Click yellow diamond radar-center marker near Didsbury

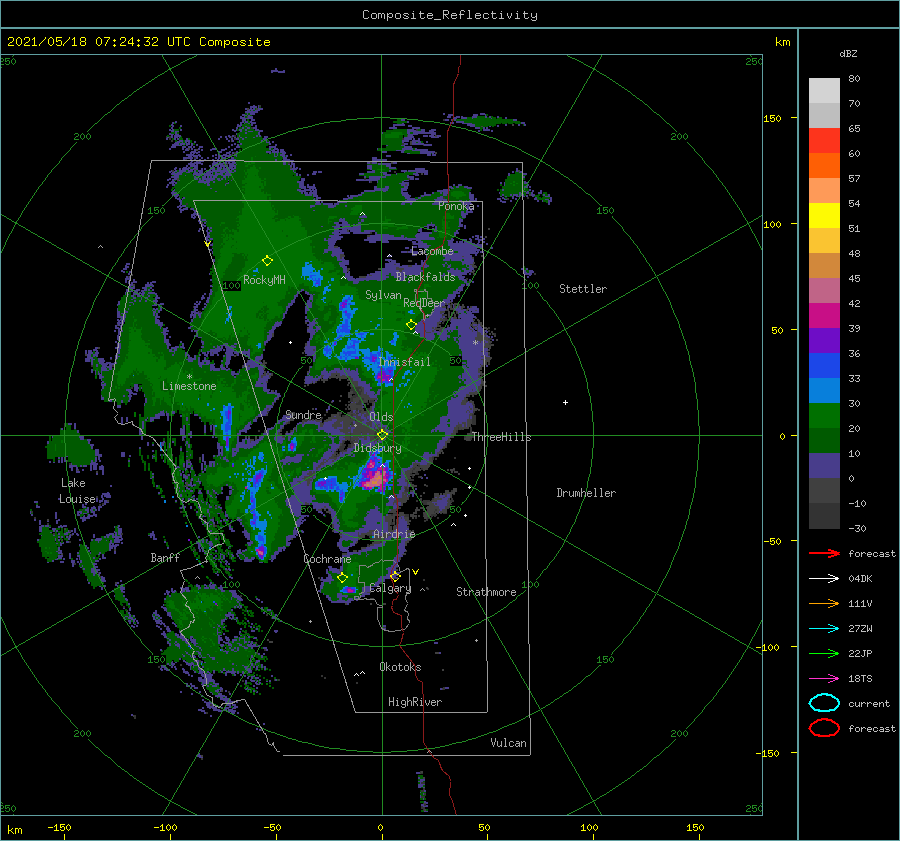click(382, 435)
